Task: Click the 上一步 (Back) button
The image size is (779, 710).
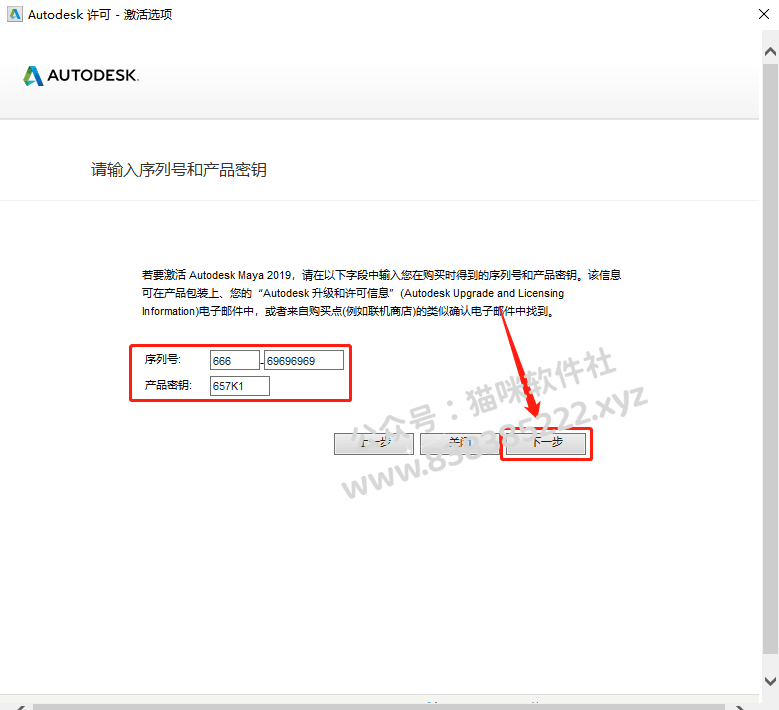Action: pyautogui.click(x=374, y=443)
